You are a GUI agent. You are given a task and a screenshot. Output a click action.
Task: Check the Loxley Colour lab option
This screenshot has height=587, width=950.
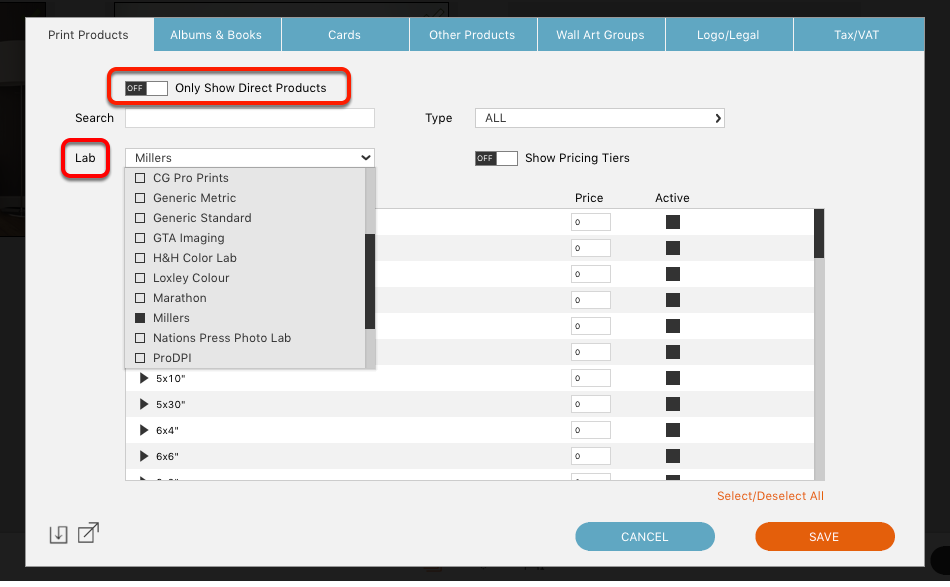click(x=140, y=278)
